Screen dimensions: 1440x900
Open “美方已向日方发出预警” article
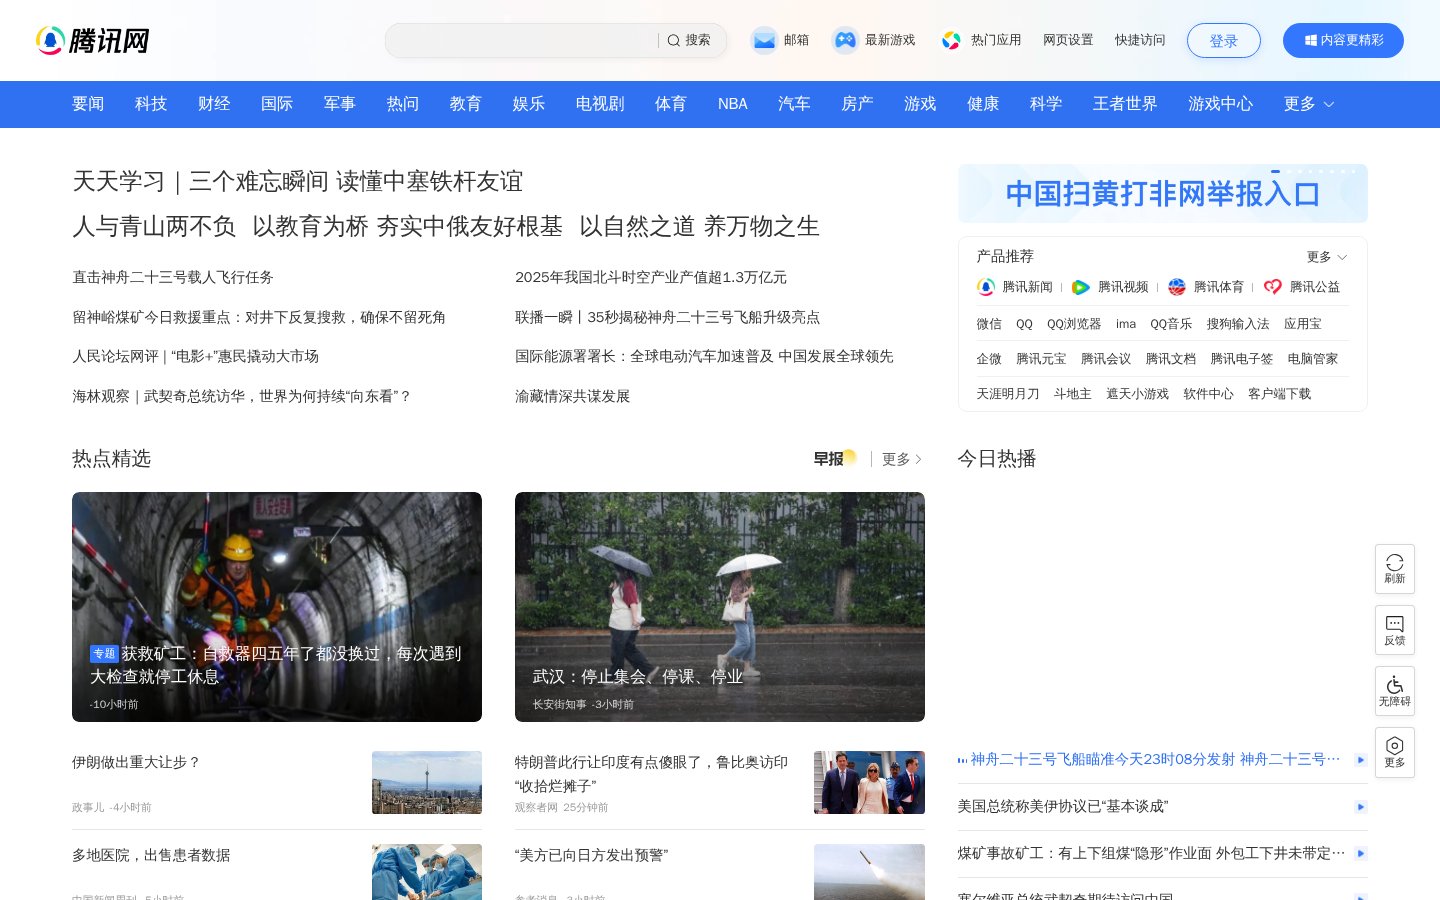[x=591, y=855]
